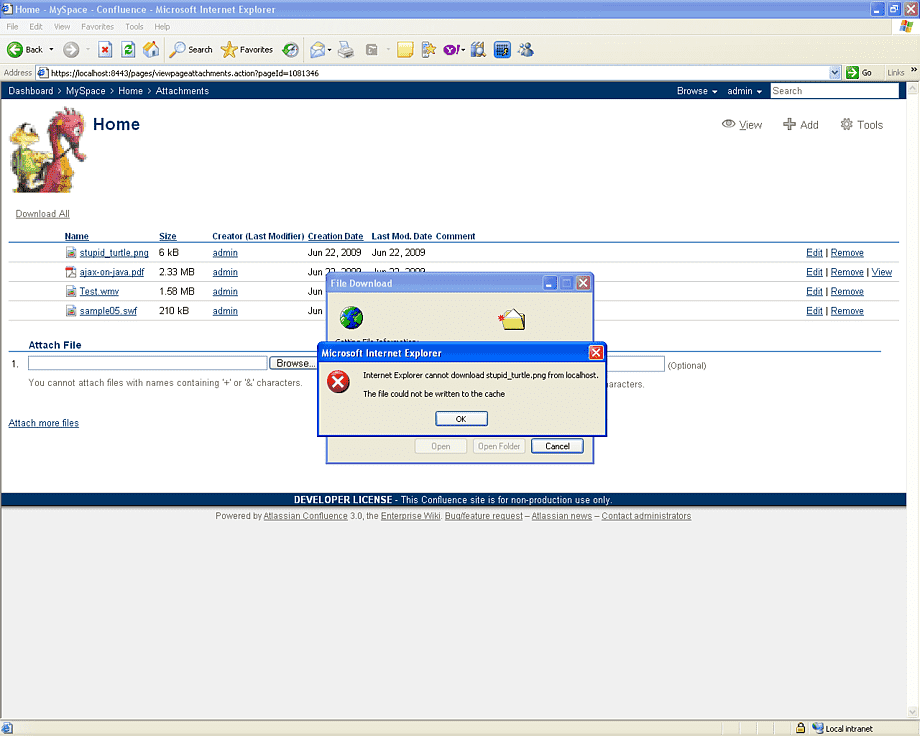Close the Internet Explorer error dialog
The image size is (920, 736).
[x=596, y=352]
